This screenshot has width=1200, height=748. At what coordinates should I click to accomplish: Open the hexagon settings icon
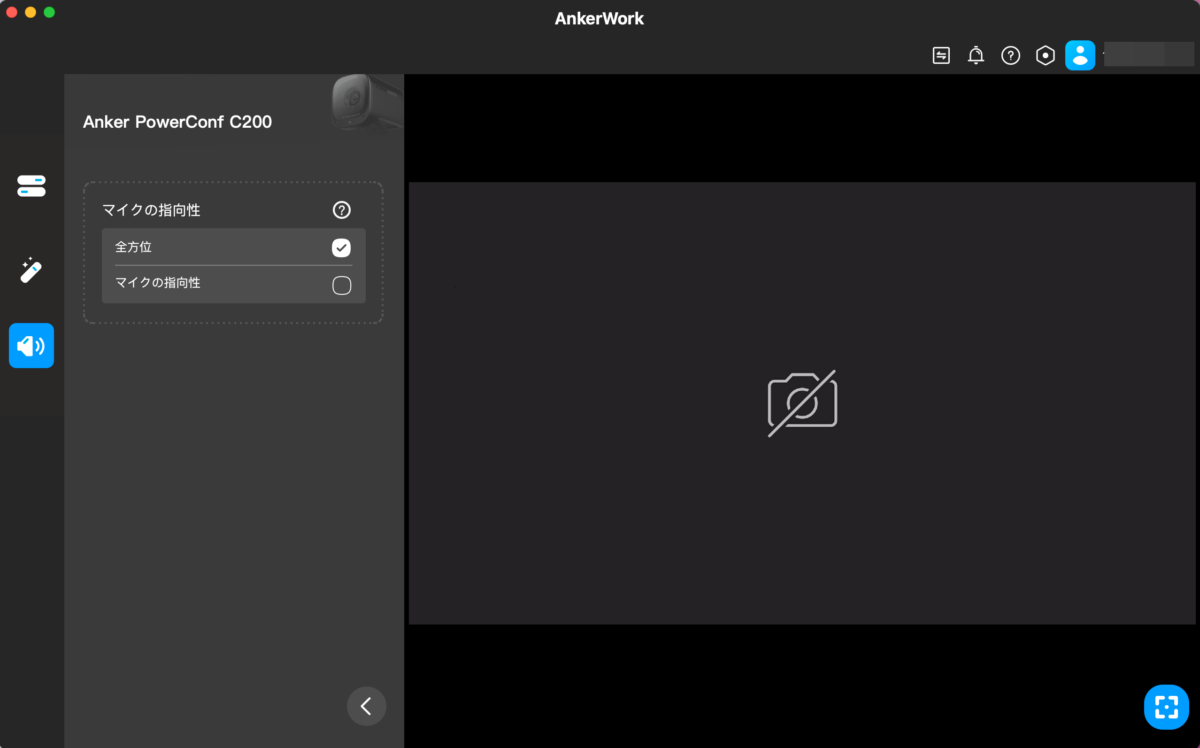(1045, 56)
